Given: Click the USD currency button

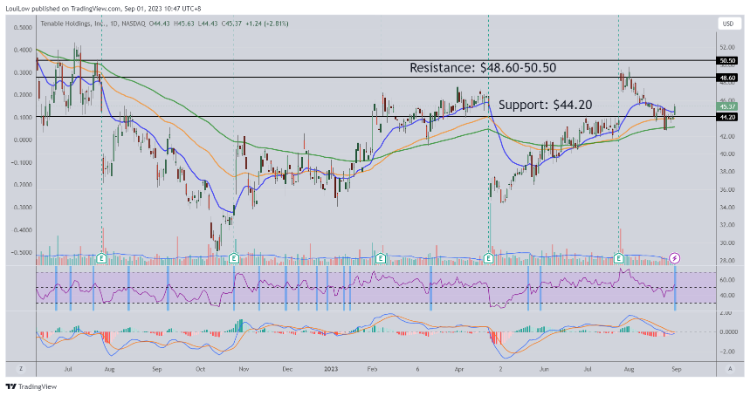Looking at the screenshot, I should (x=728, y=24).
